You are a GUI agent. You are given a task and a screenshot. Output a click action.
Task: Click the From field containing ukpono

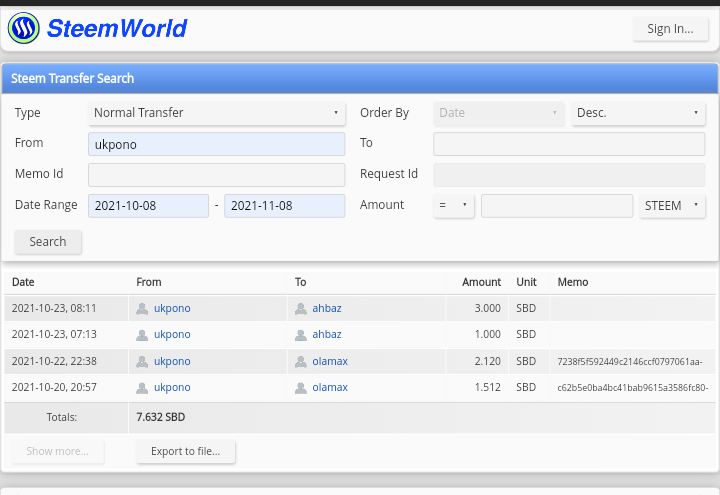pos(216,144)
